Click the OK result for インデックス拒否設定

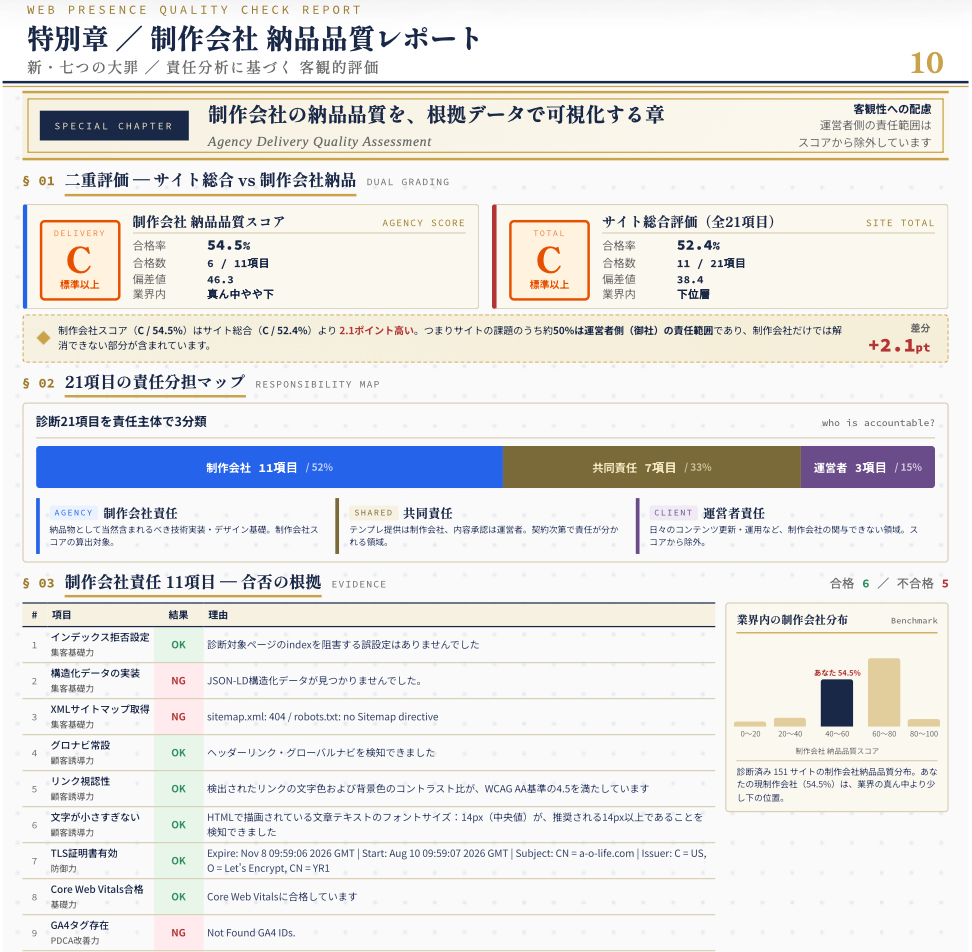tap(179, 645)
